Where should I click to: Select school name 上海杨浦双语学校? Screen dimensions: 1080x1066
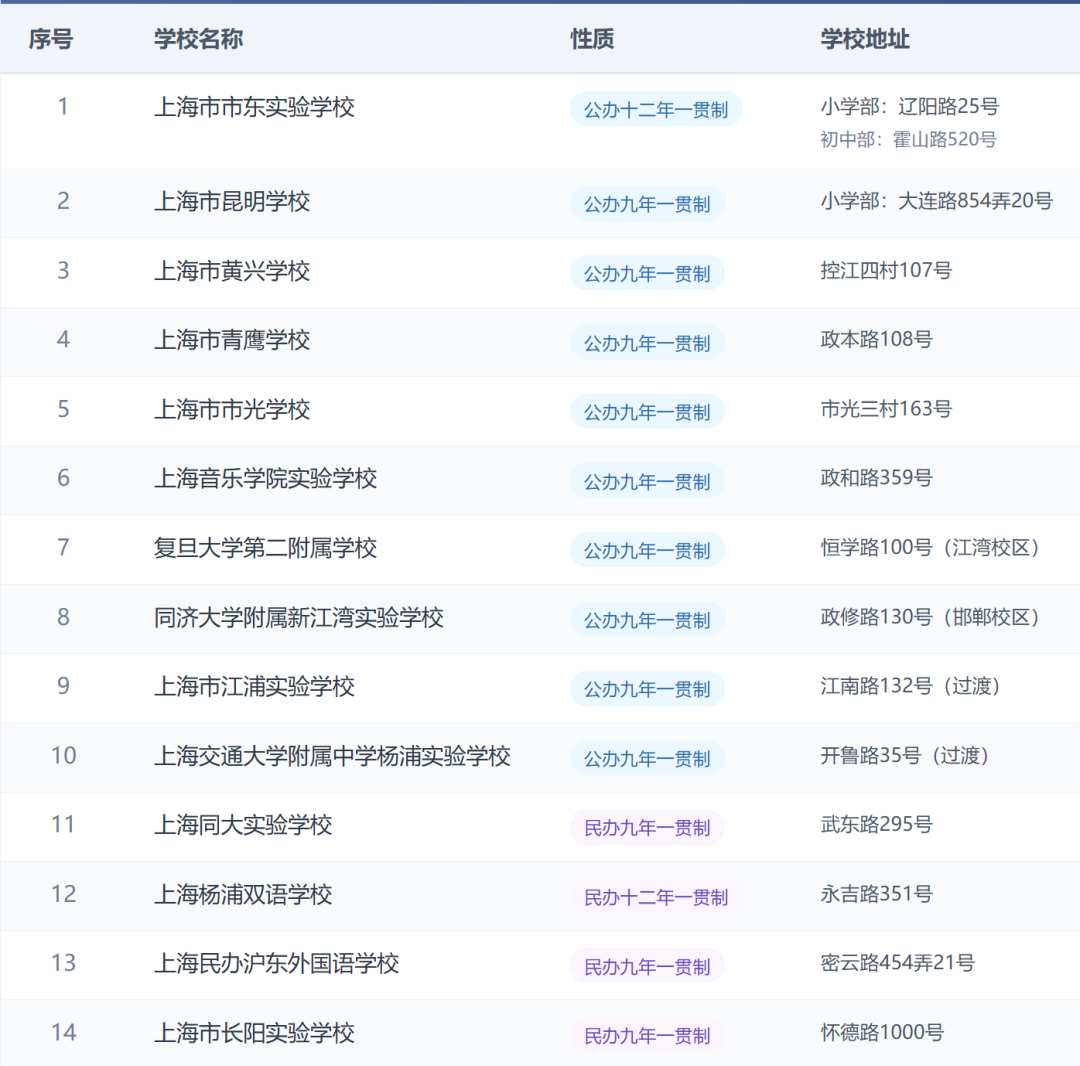[x=243, y=895]
